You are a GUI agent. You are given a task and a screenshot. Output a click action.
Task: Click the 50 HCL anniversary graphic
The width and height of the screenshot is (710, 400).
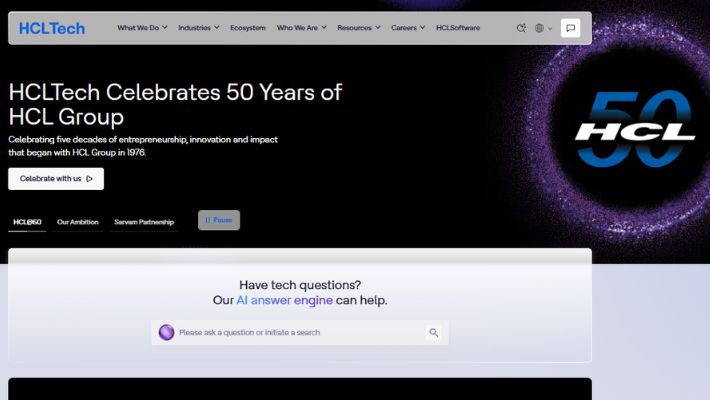tap(634, 130)
